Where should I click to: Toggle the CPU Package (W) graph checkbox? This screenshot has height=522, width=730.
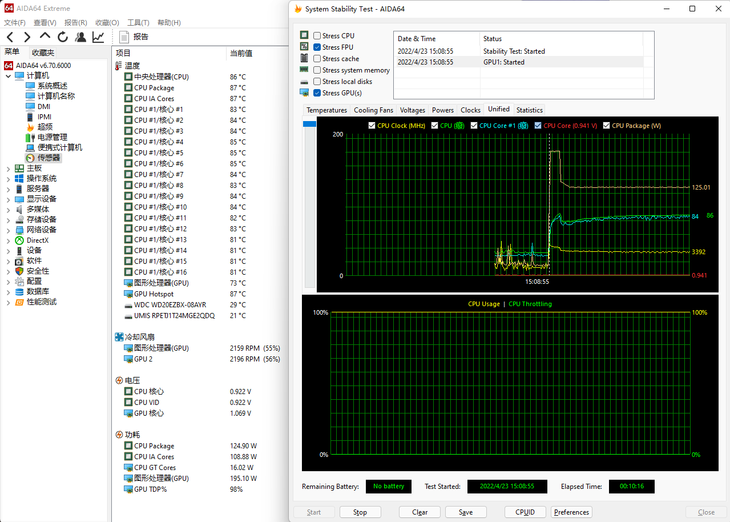point(606,125)
